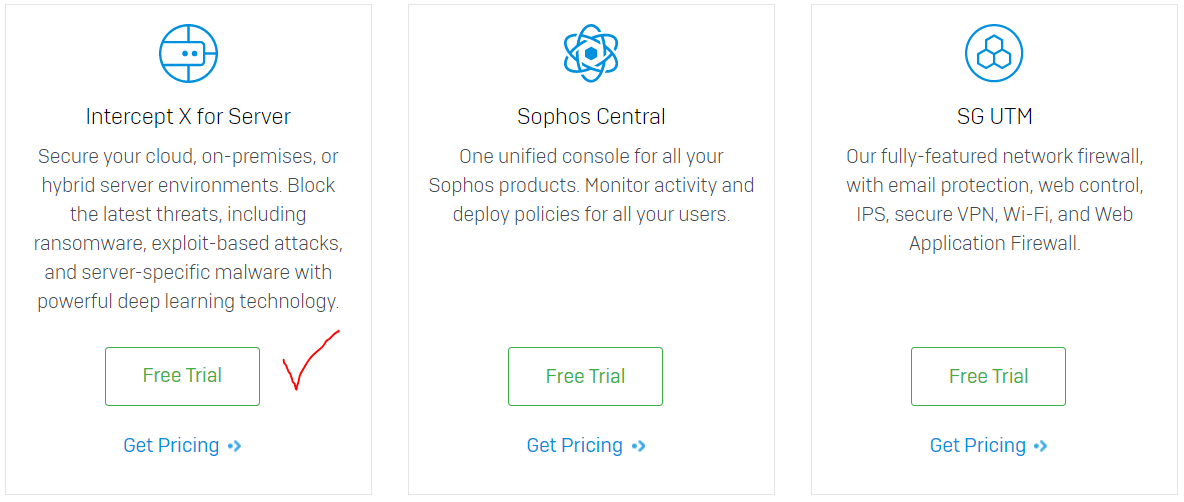Click the Intercept X for Server robot icon

pyautogui.click(x=188, y=54)
